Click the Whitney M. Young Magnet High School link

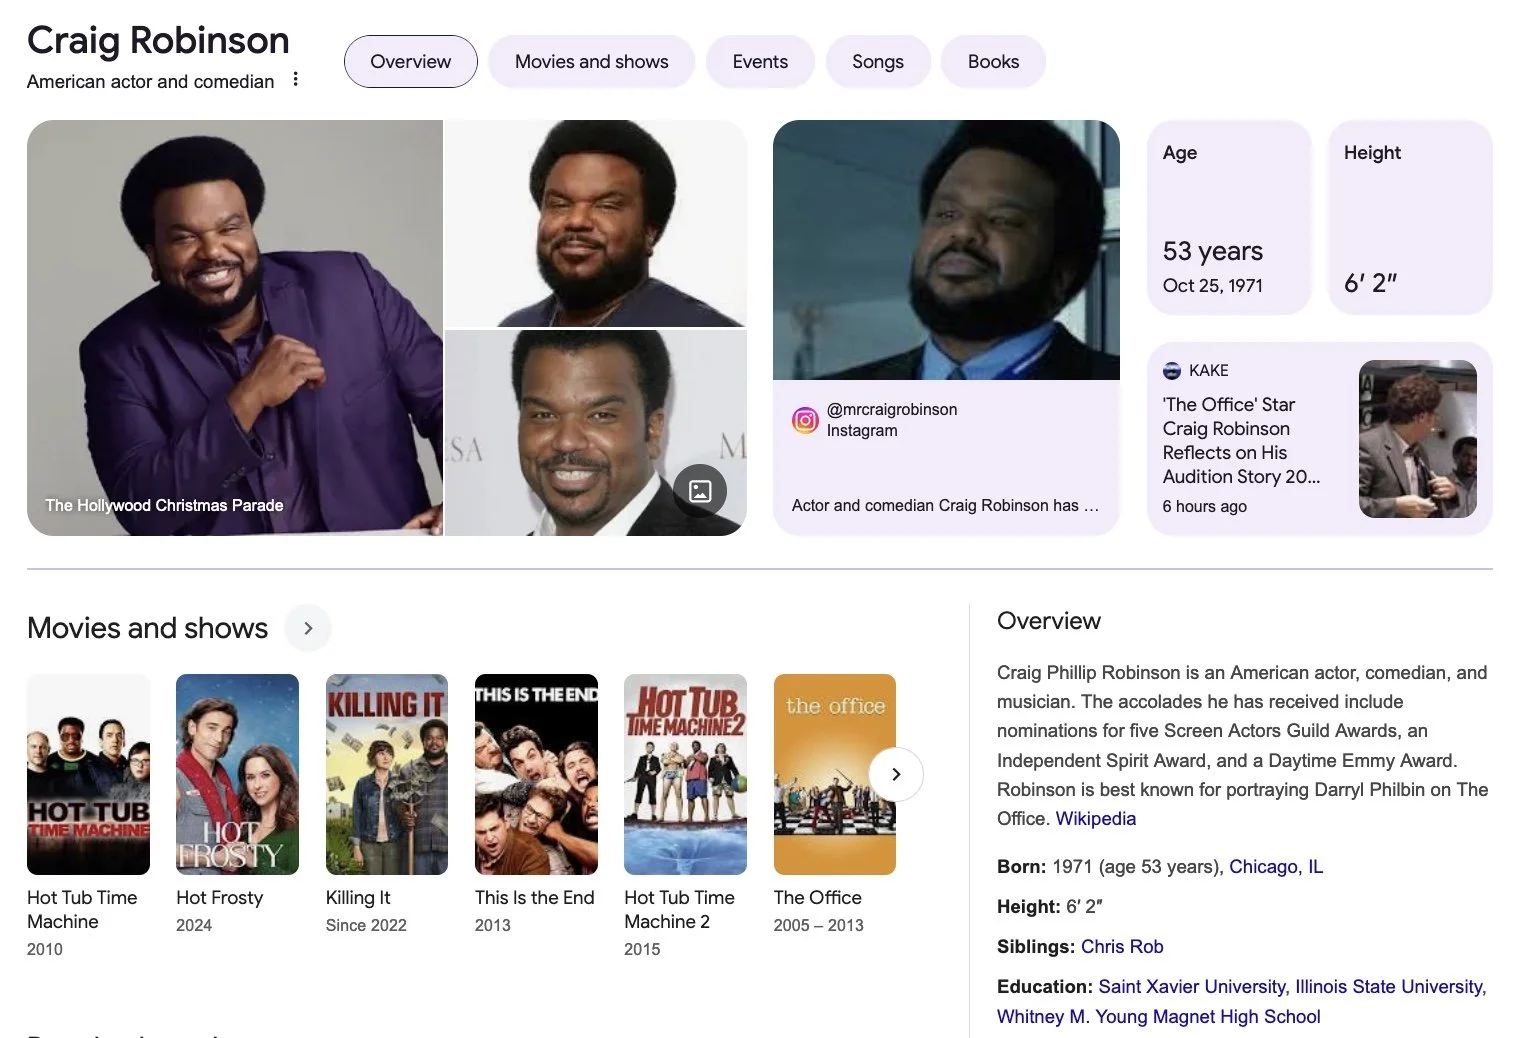point(1159,1016)
